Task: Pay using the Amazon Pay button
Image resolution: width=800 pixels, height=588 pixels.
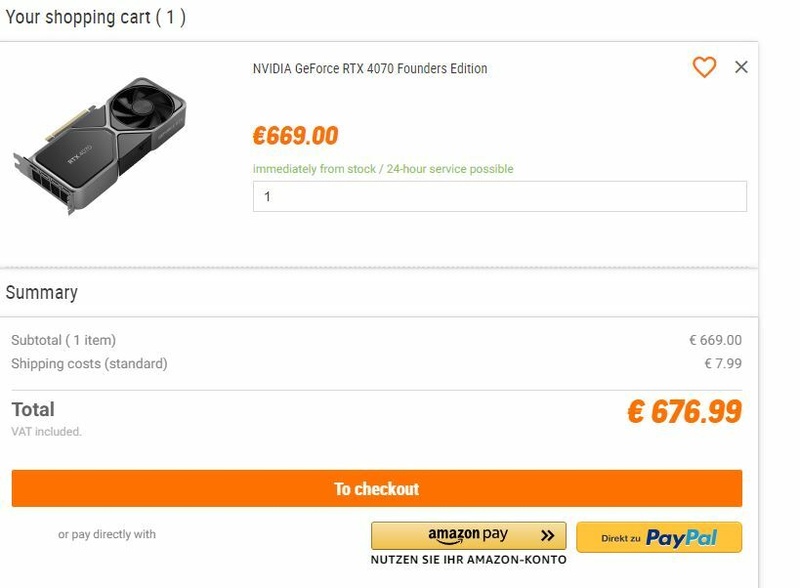Action: tap(468, 536)
